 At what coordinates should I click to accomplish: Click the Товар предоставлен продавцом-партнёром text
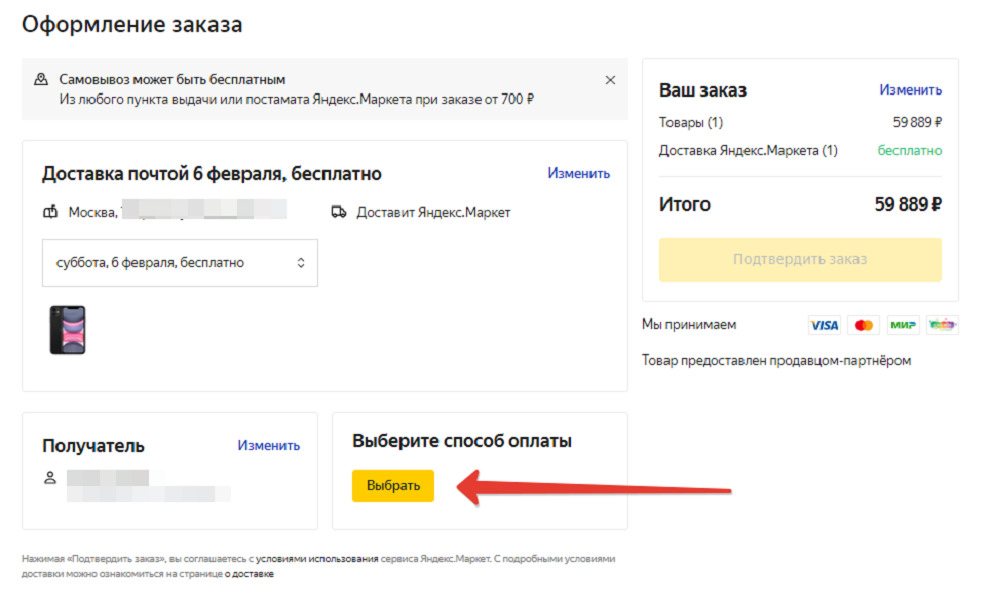pos(776,361)
